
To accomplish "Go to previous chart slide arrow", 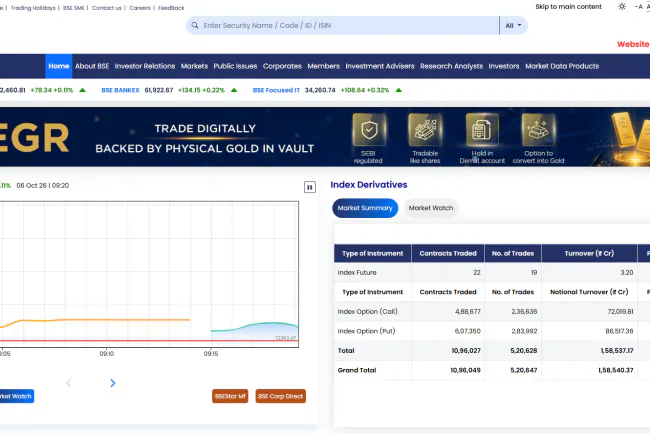I will pyautogui.click(x=69, y=383).
